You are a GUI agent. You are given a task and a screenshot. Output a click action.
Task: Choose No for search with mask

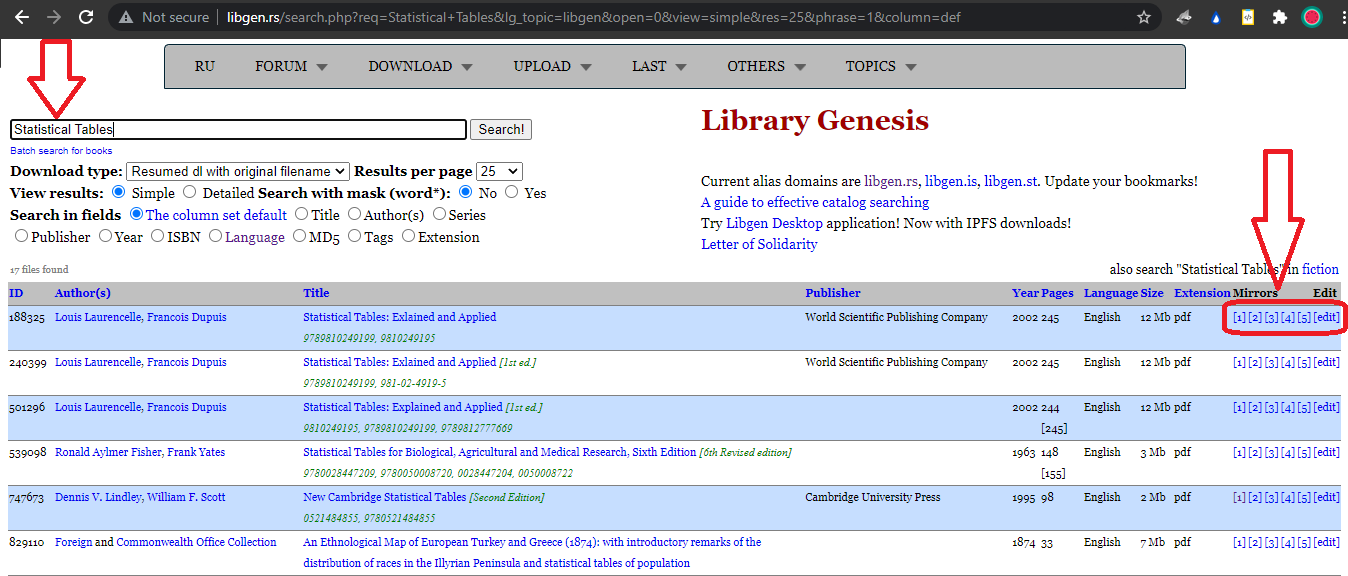466,193
